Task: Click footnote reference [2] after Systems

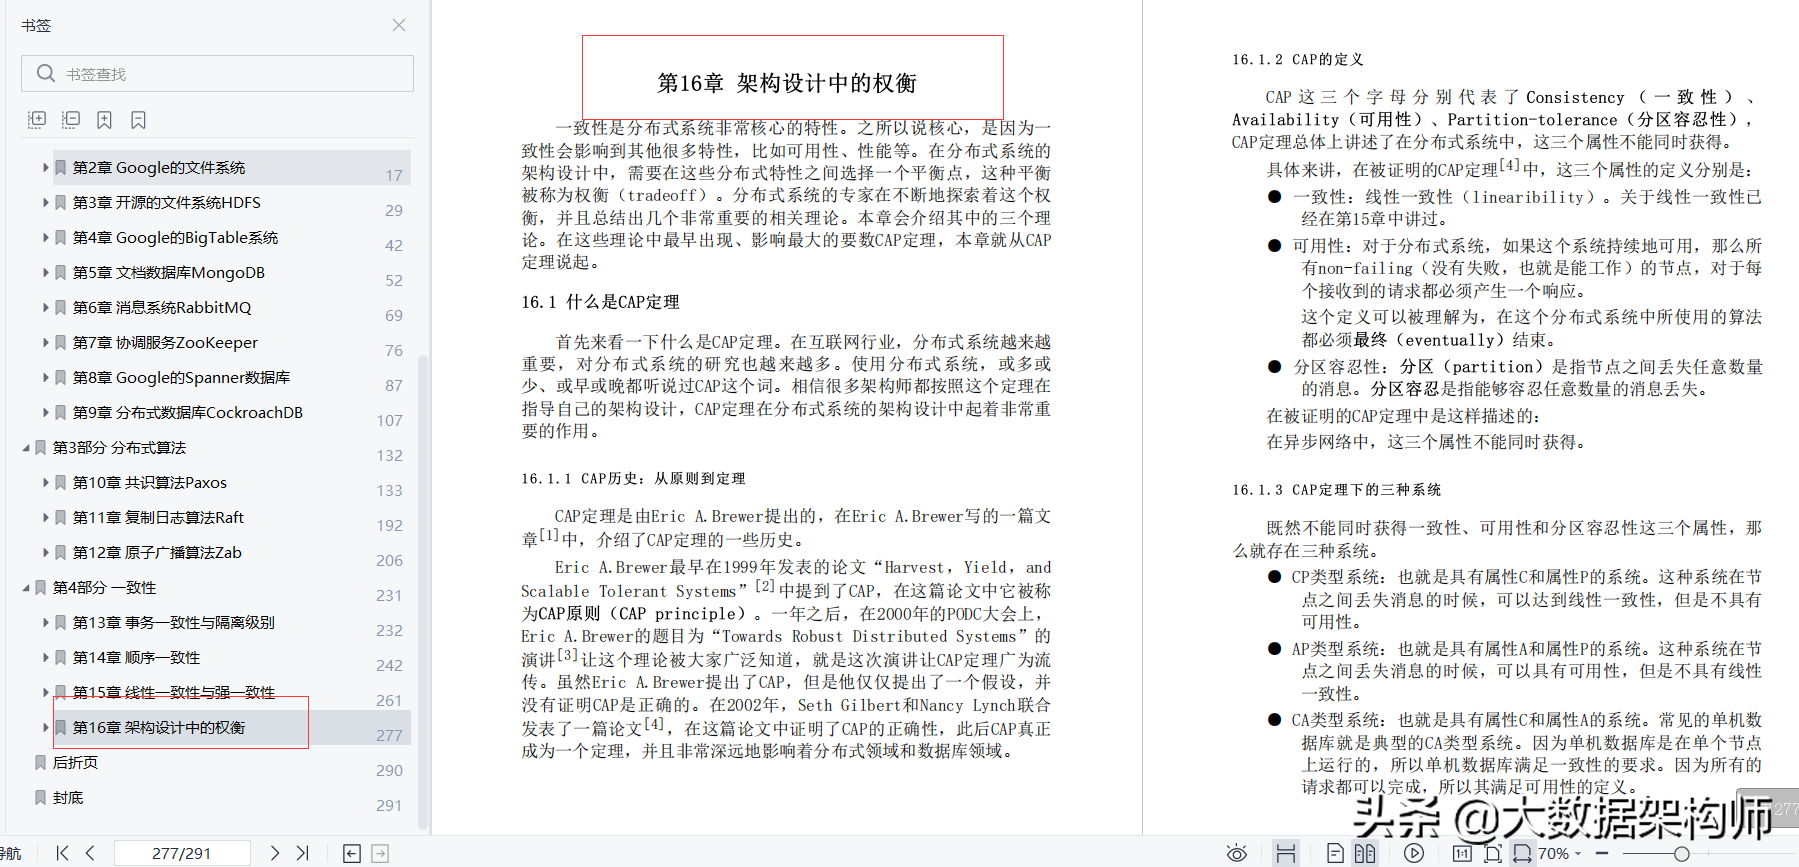Action: click(x=765, y=586)
